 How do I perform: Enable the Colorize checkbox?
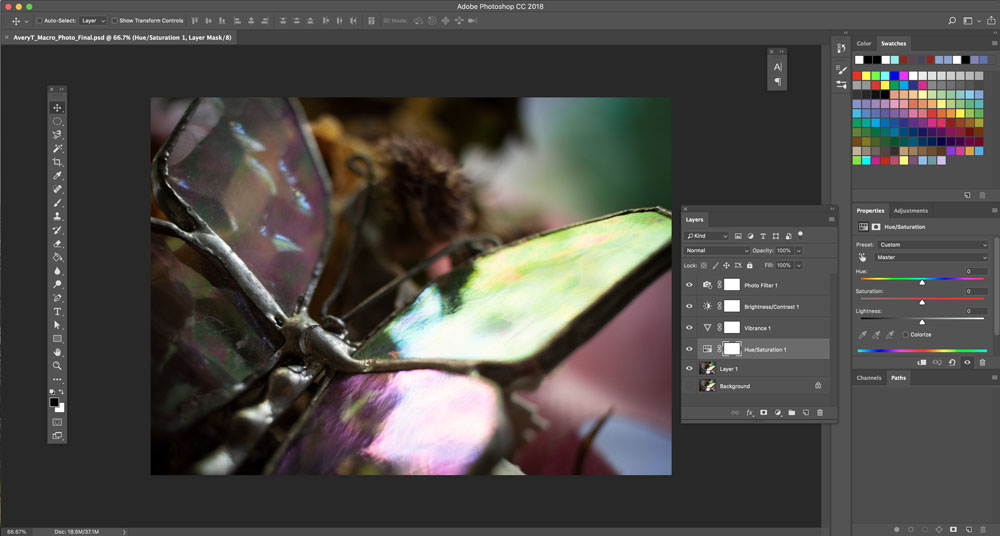(x=906, y=334)
